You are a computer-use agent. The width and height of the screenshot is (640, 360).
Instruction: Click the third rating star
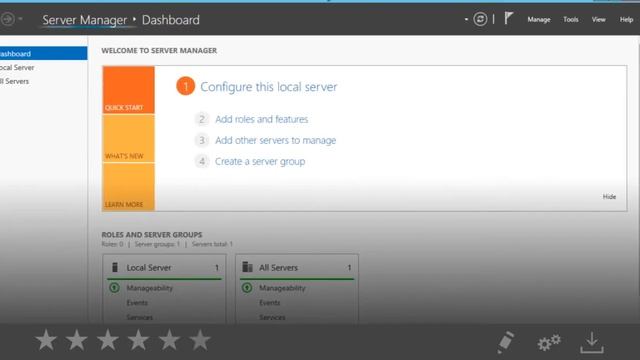108,340
